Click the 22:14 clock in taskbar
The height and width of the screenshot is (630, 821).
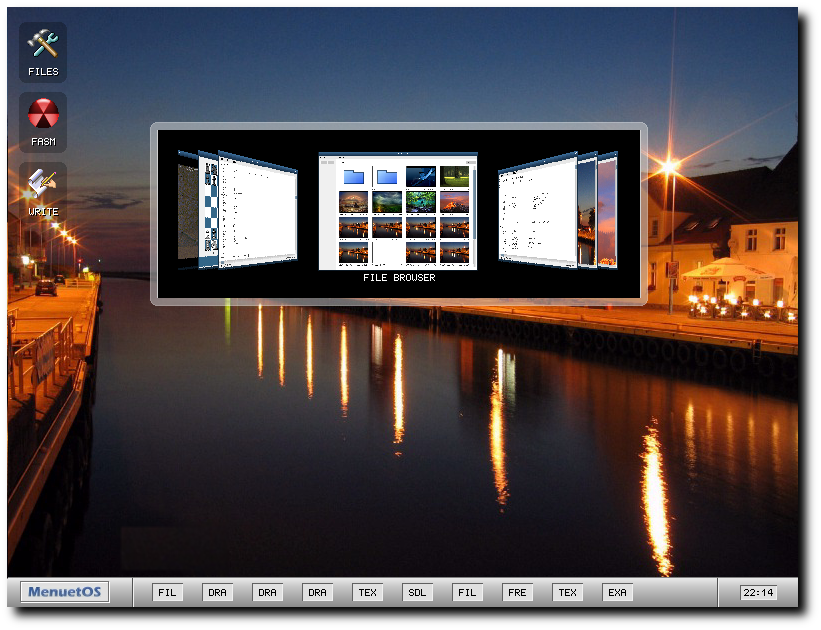(758, 592)
